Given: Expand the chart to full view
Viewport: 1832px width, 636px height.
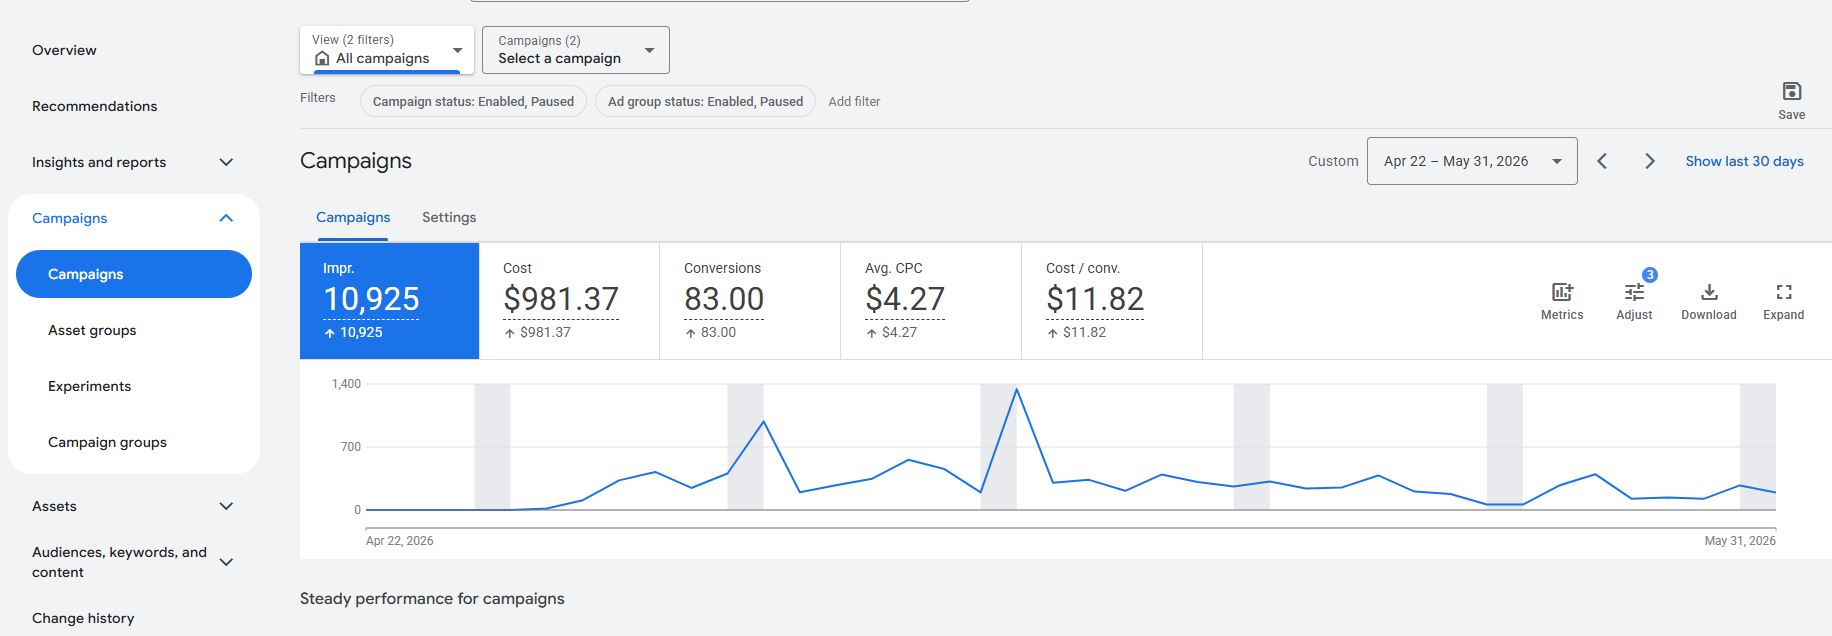Looking at the screenshot, I should tap(1783, 292).
